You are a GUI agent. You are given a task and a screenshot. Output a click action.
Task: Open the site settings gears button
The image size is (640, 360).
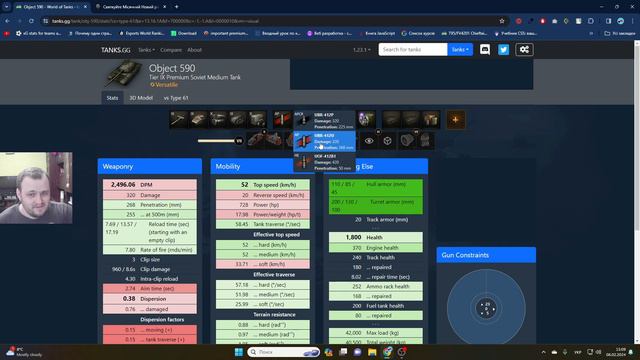[524, 50]
